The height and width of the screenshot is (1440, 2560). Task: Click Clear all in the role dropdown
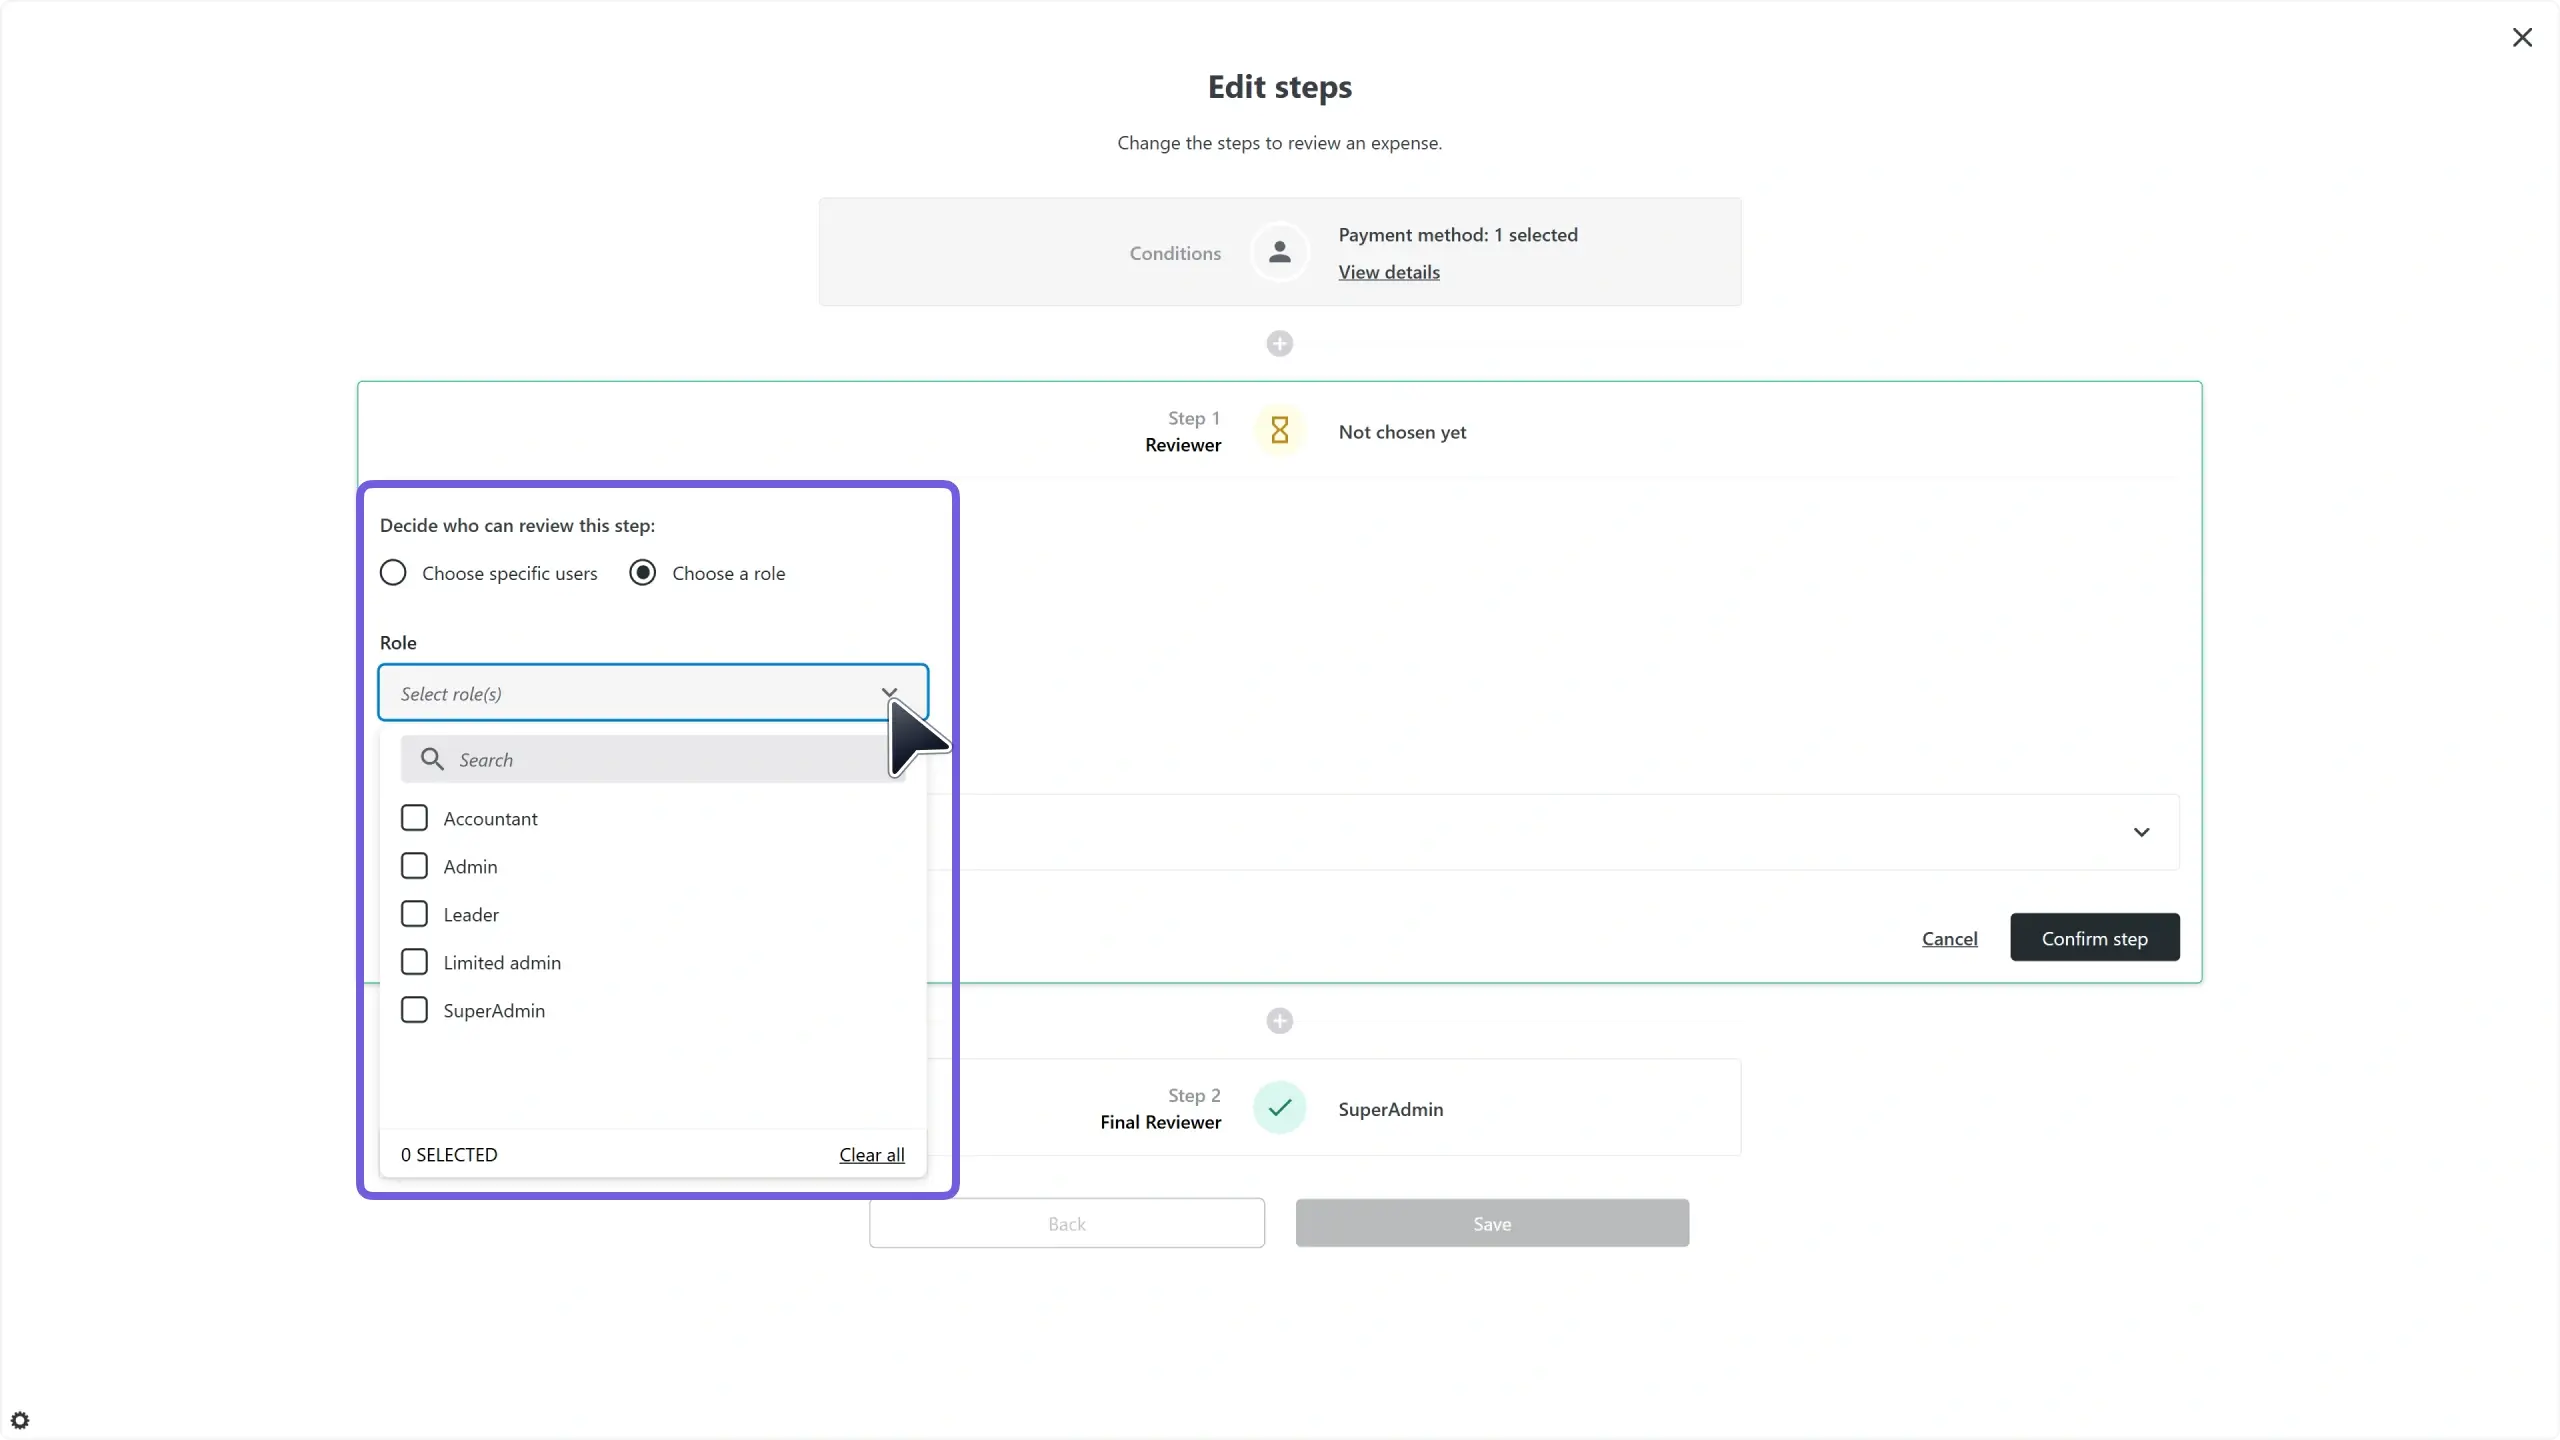[x=871, y=1155]
